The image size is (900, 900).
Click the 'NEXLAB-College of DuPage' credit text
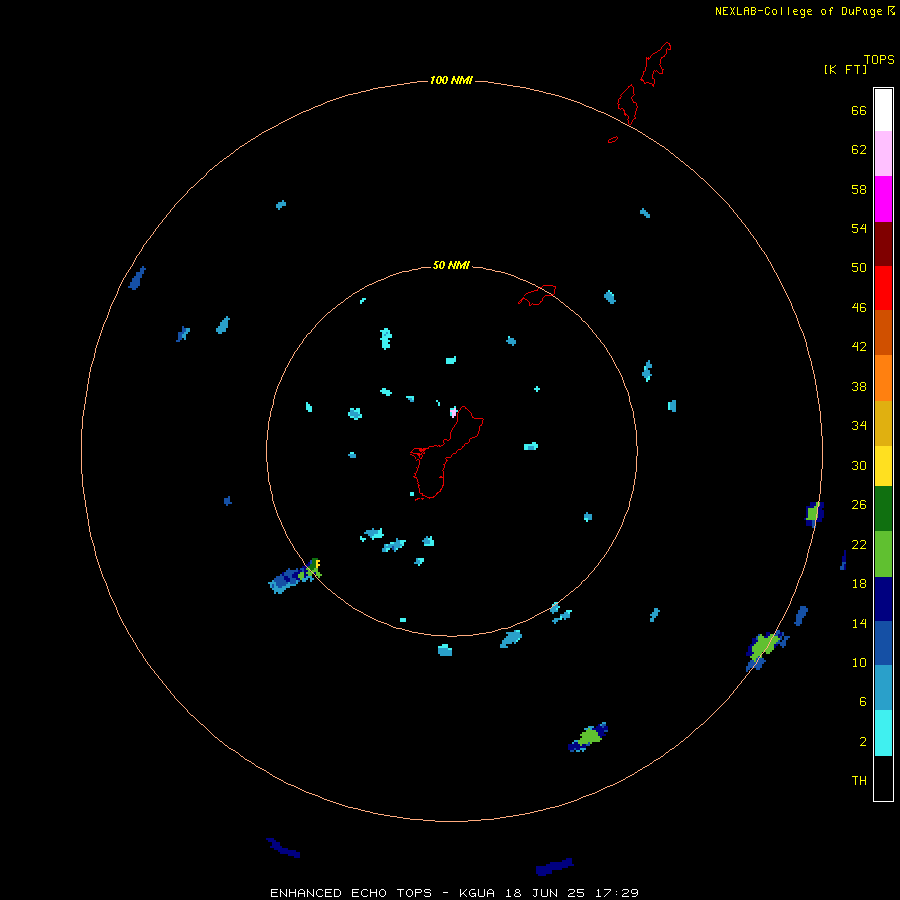(x=798, y=11)
